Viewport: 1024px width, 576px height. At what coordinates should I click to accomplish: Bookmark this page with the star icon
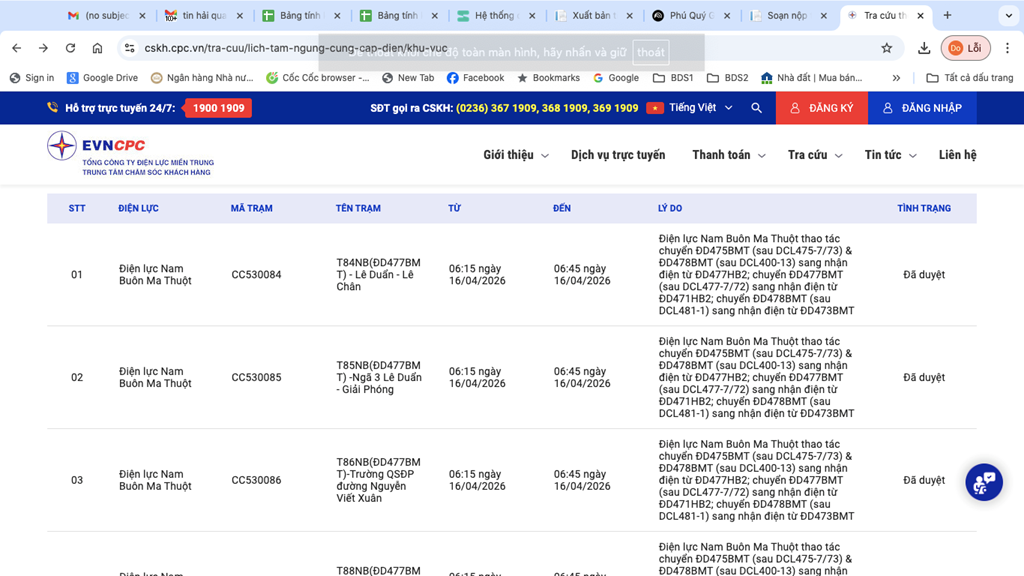pyautogui.click(x=886, y=48)
